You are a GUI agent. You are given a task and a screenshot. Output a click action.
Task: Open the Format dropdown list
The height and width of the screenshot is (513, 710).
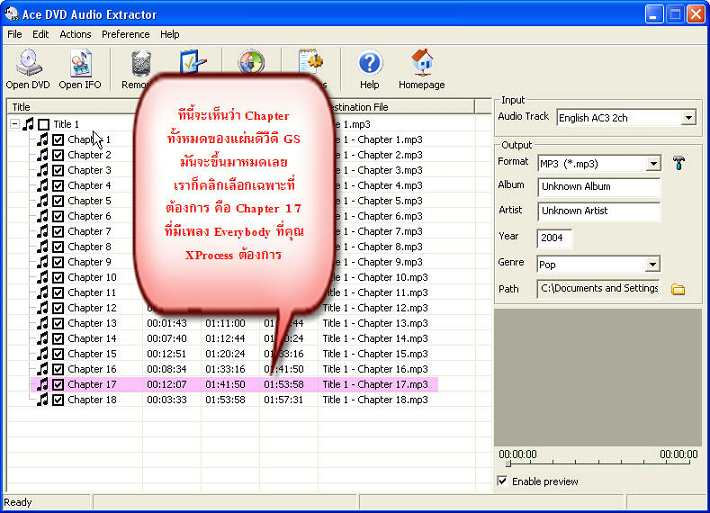[x=653, y=163]
